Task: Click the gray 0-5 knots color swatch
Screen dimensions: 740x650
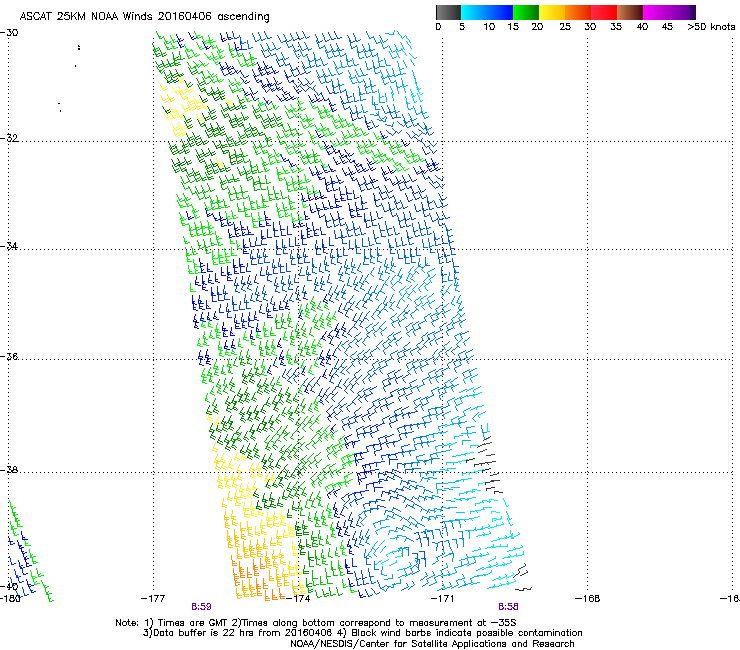Action: [448, 12]
